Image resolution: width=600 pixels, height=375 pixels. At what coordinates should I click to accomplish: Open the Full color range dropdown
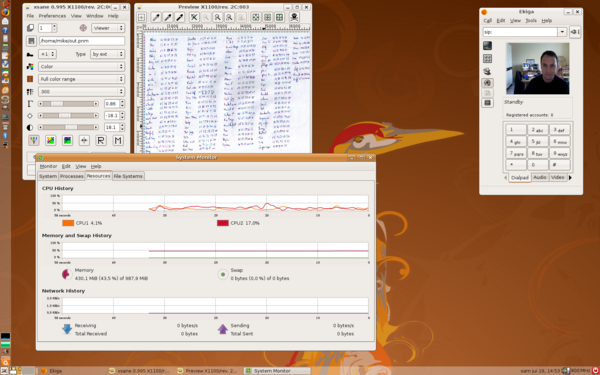coord(82,79)
